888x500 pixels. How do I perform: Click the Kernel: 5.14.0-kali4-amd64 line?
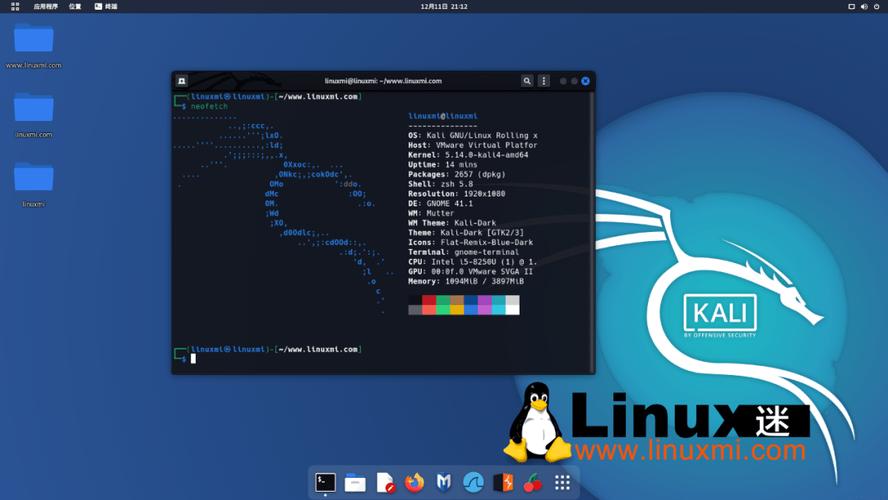click(468, 155)
